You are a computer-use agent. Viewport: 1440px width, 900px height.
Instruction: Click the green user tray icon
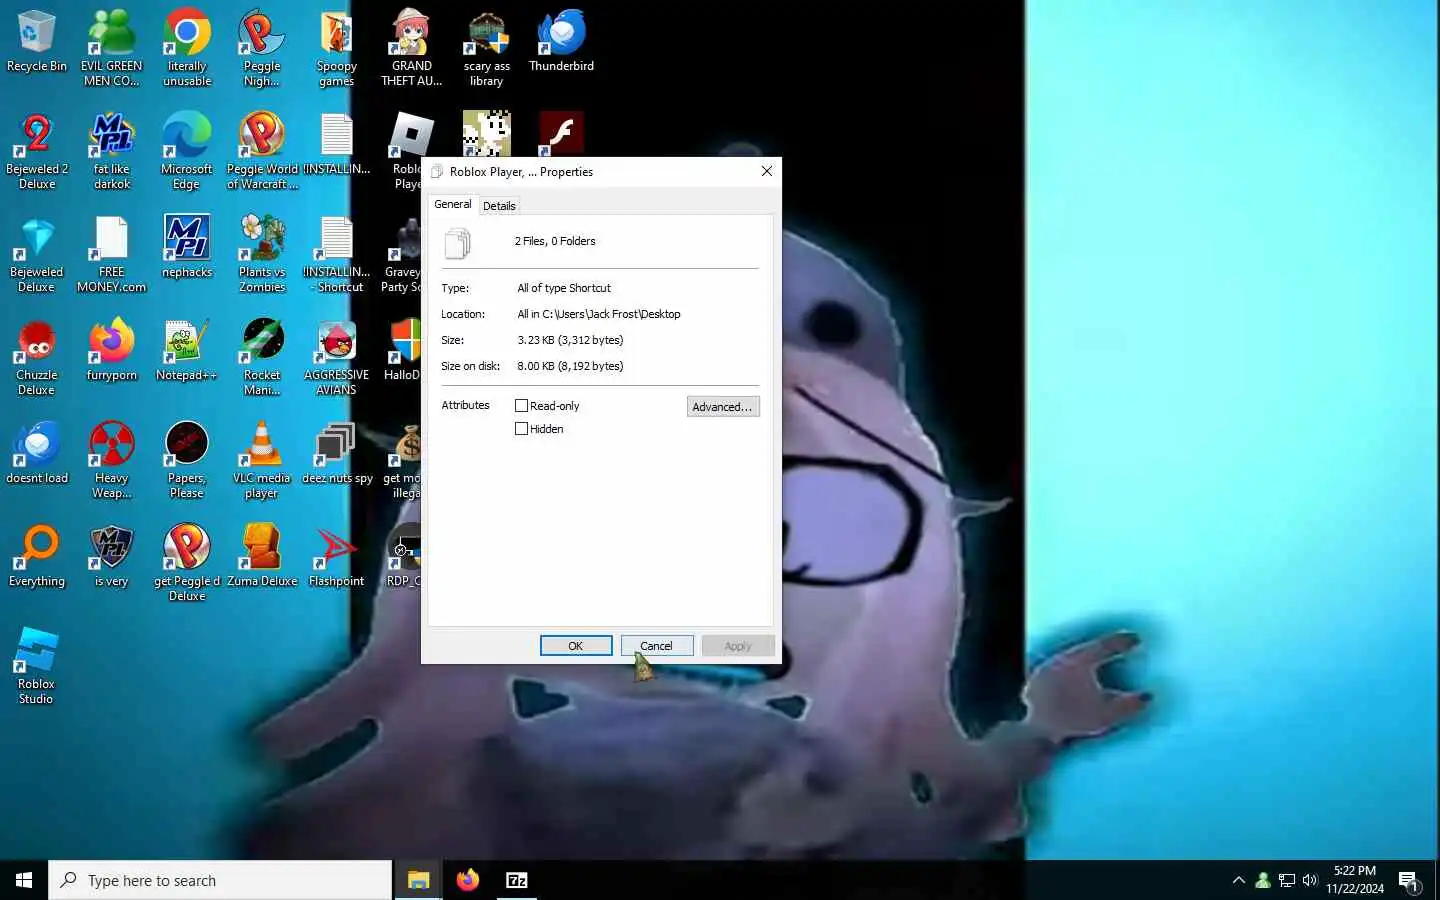coord(1263,880)
